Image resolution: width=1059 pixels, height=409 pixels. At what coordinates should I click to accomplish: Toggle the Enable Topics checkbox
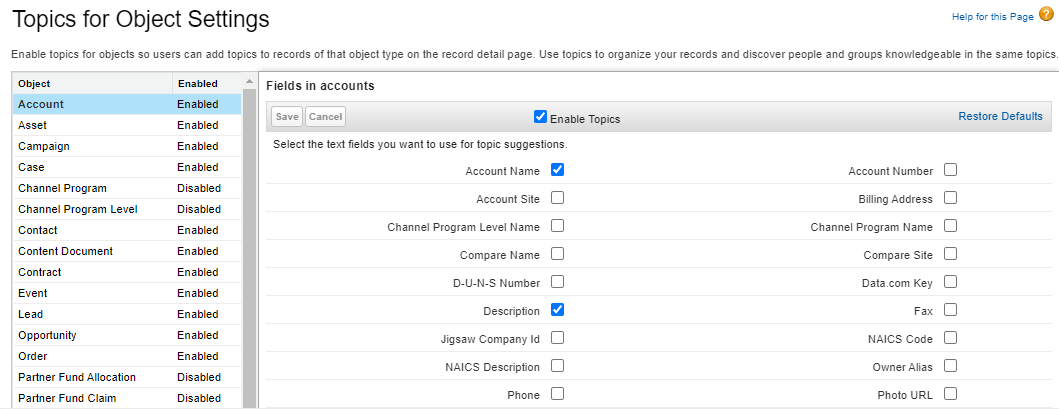click(541, 117)
